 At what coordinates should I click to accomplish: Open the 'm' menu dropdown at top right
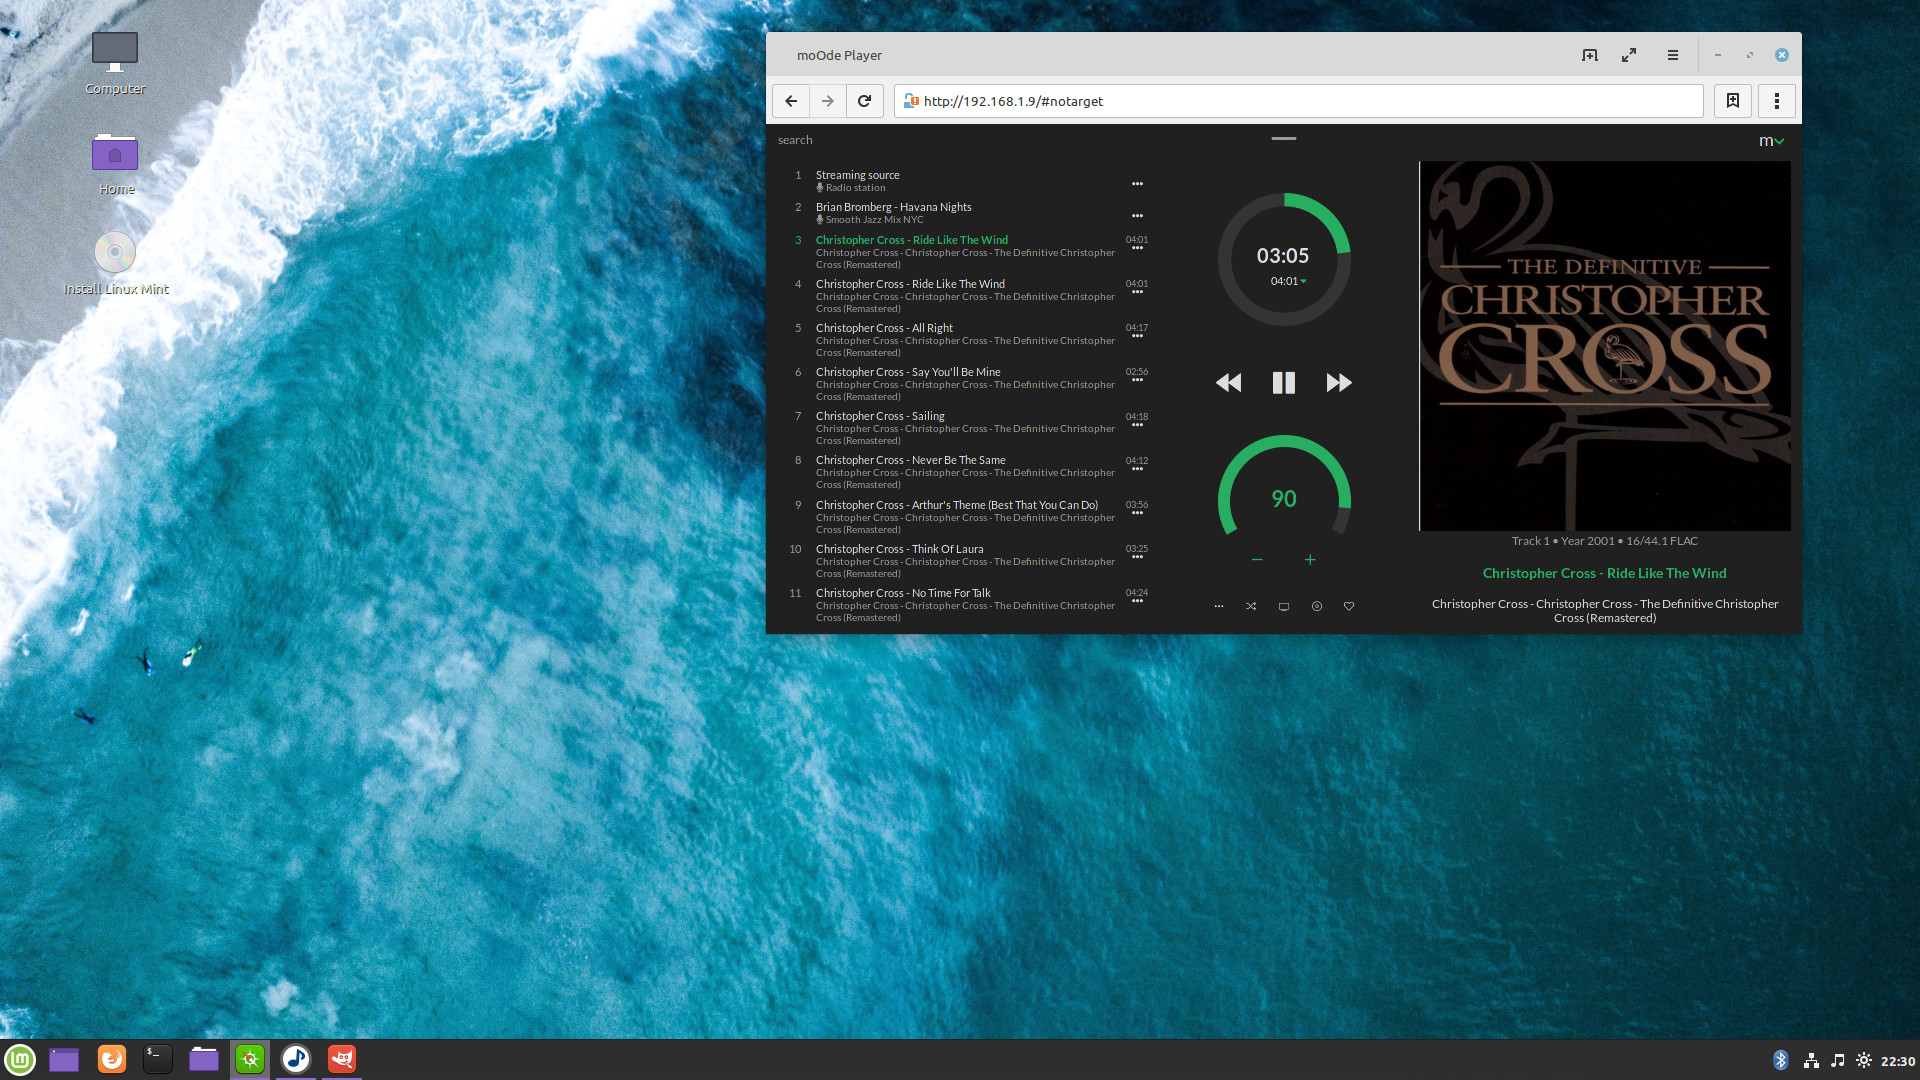1771,141
